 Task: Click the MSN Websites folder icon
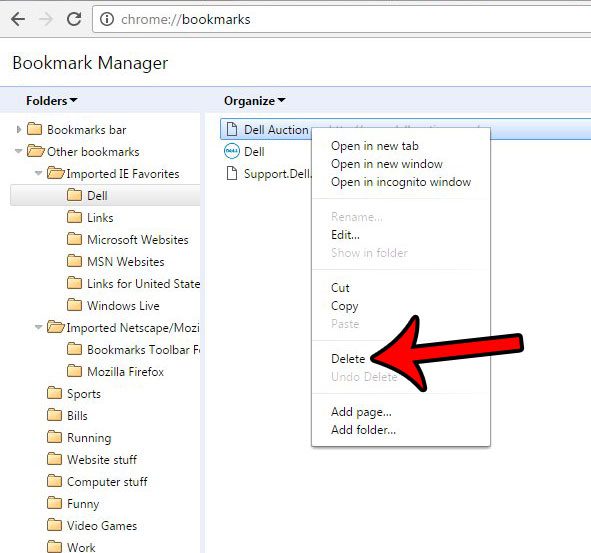pyautogui.click(x=74, y=261)
